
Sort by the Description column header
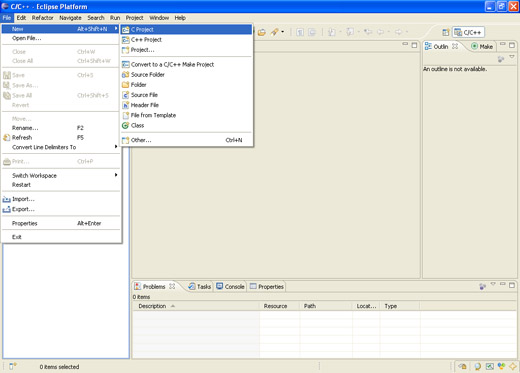196,306
